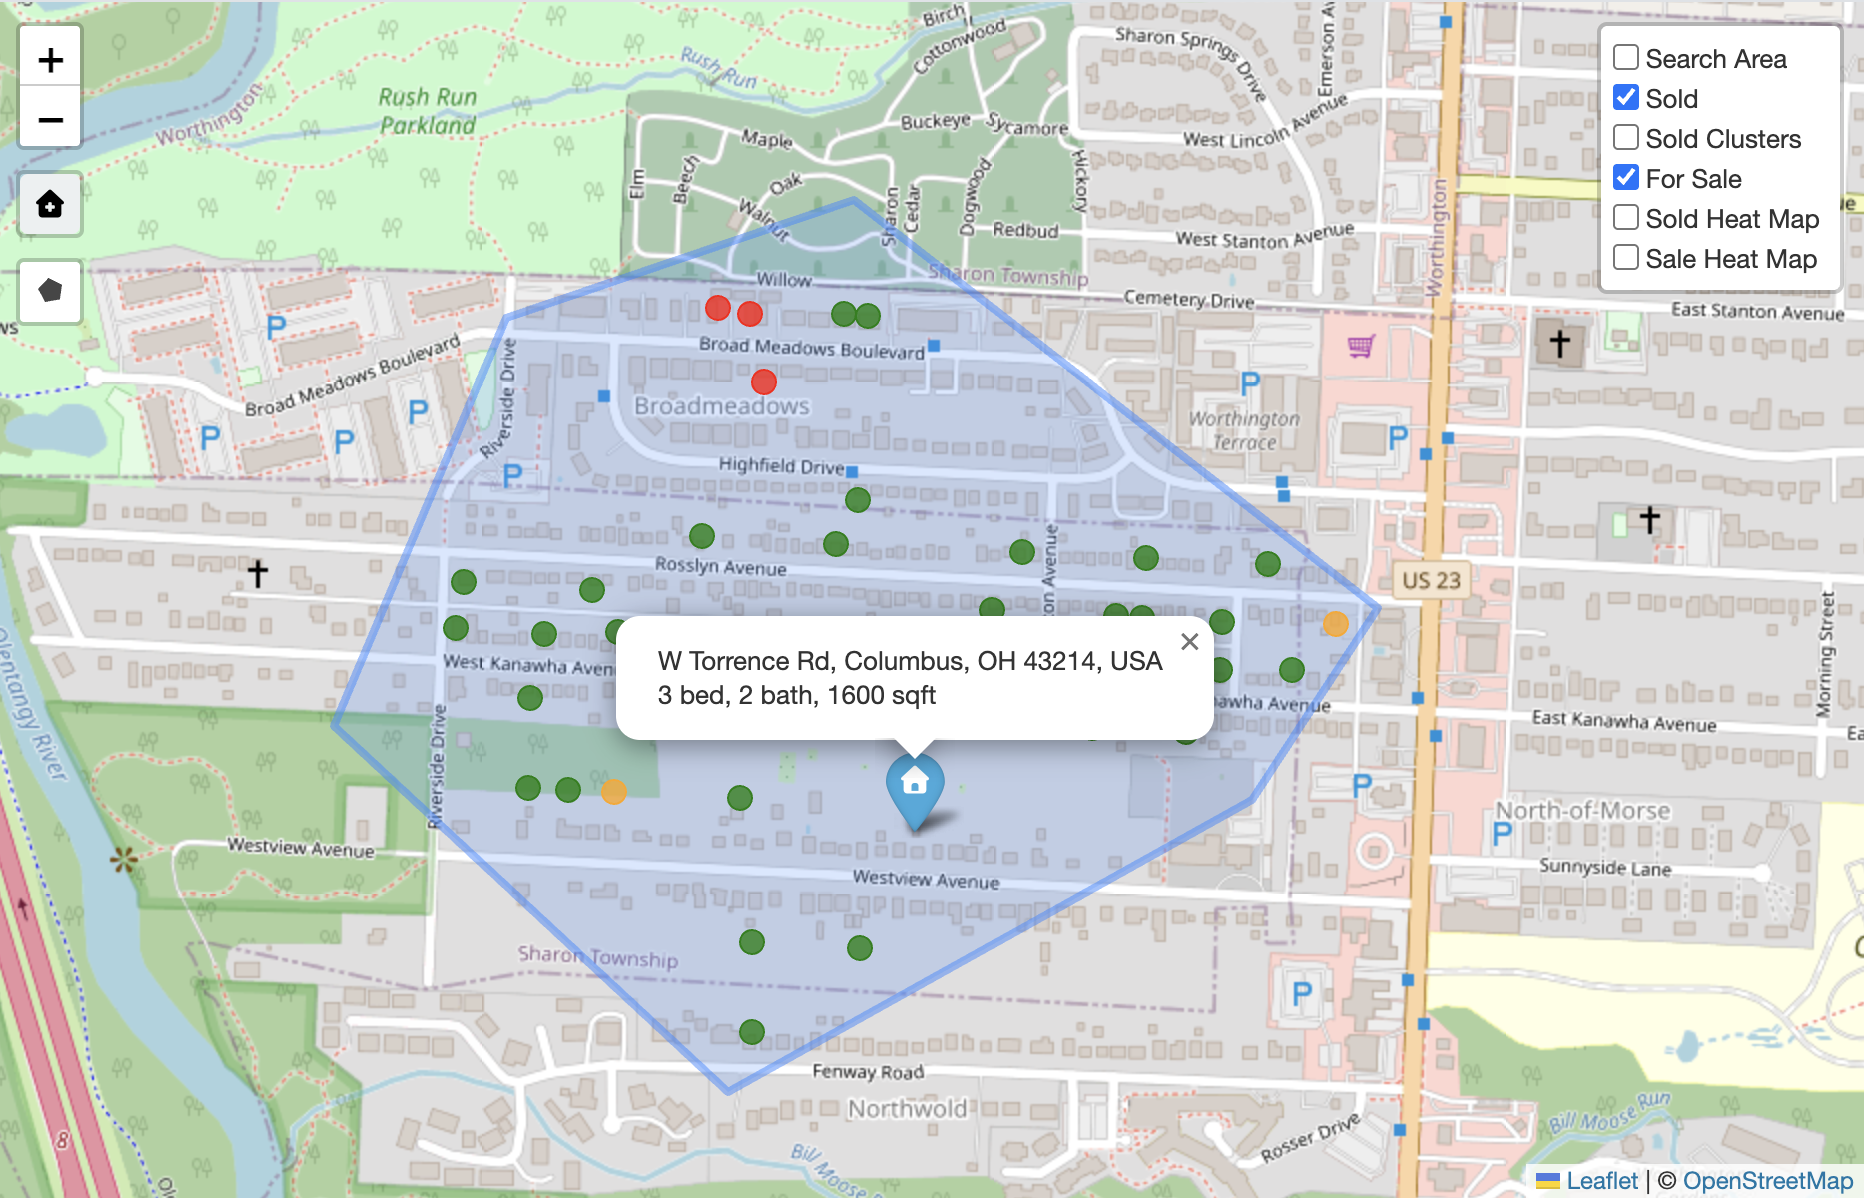Close the W Torrence Rd popup
The height and width of the screenshot is (1198, 1864).
click(1189, 641)
